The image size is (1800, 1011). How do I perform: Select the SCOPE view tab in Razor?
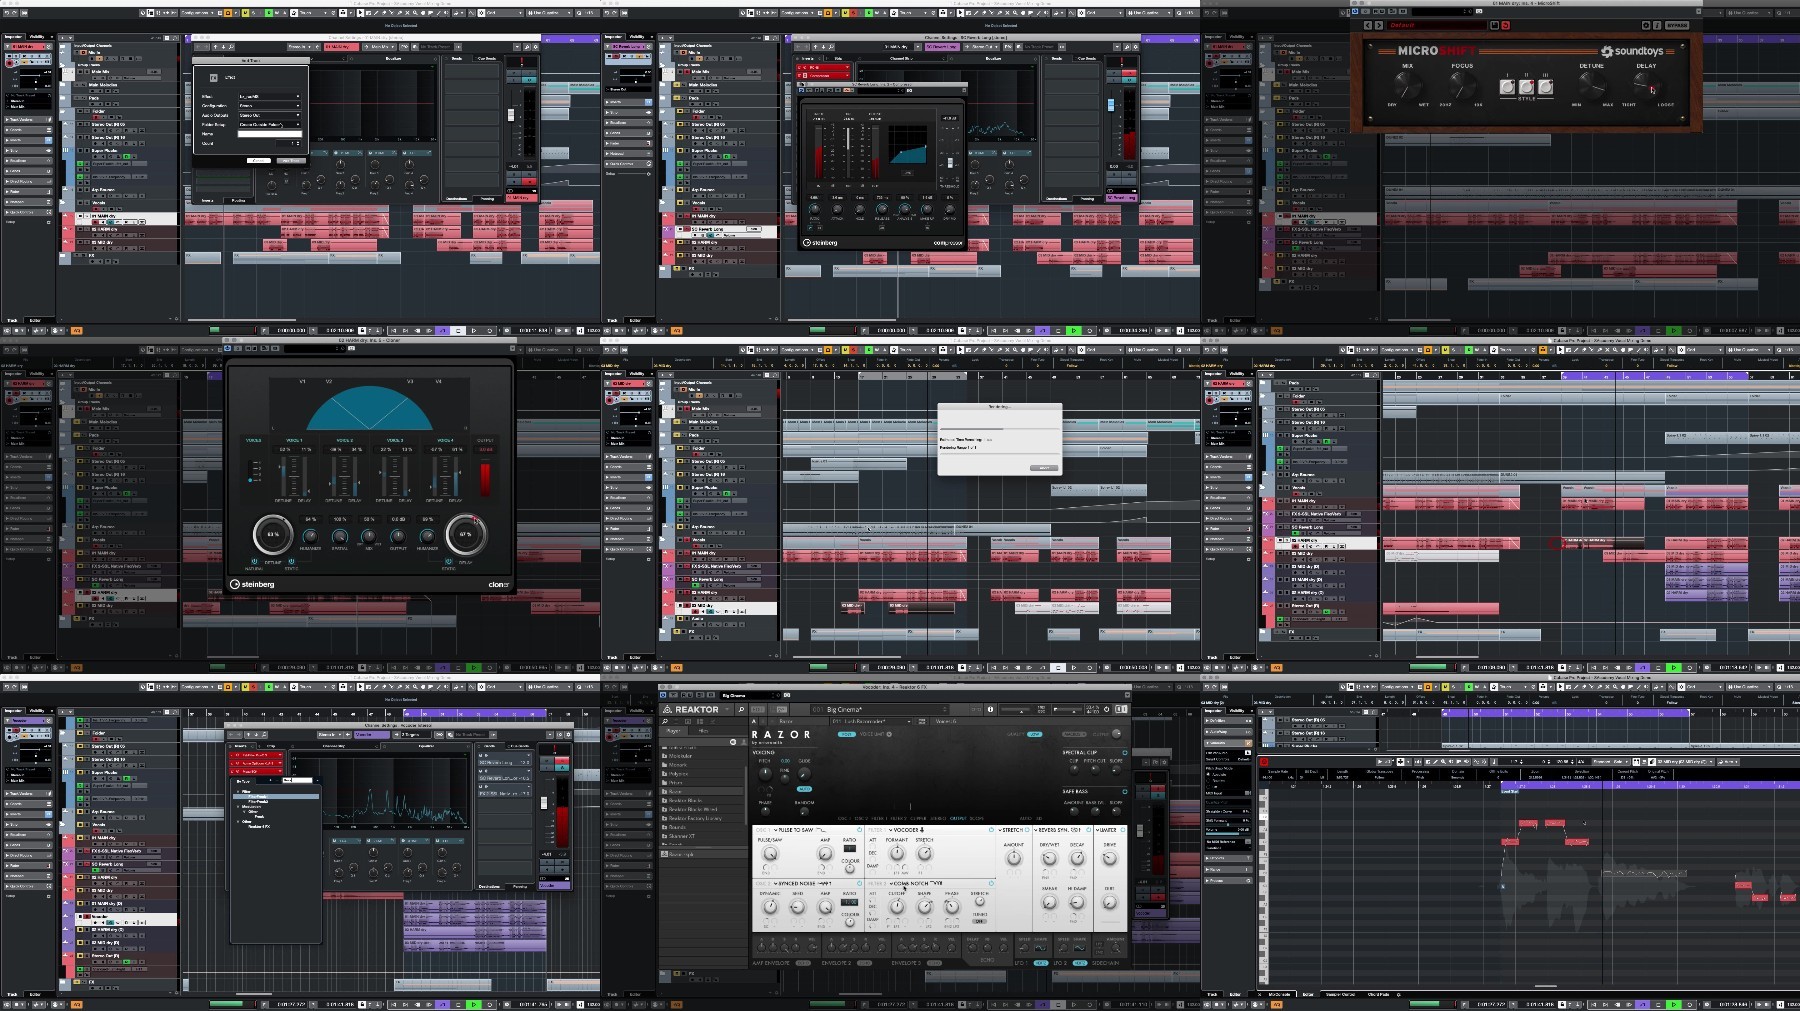pyautogui.click(x=977, y=818)
